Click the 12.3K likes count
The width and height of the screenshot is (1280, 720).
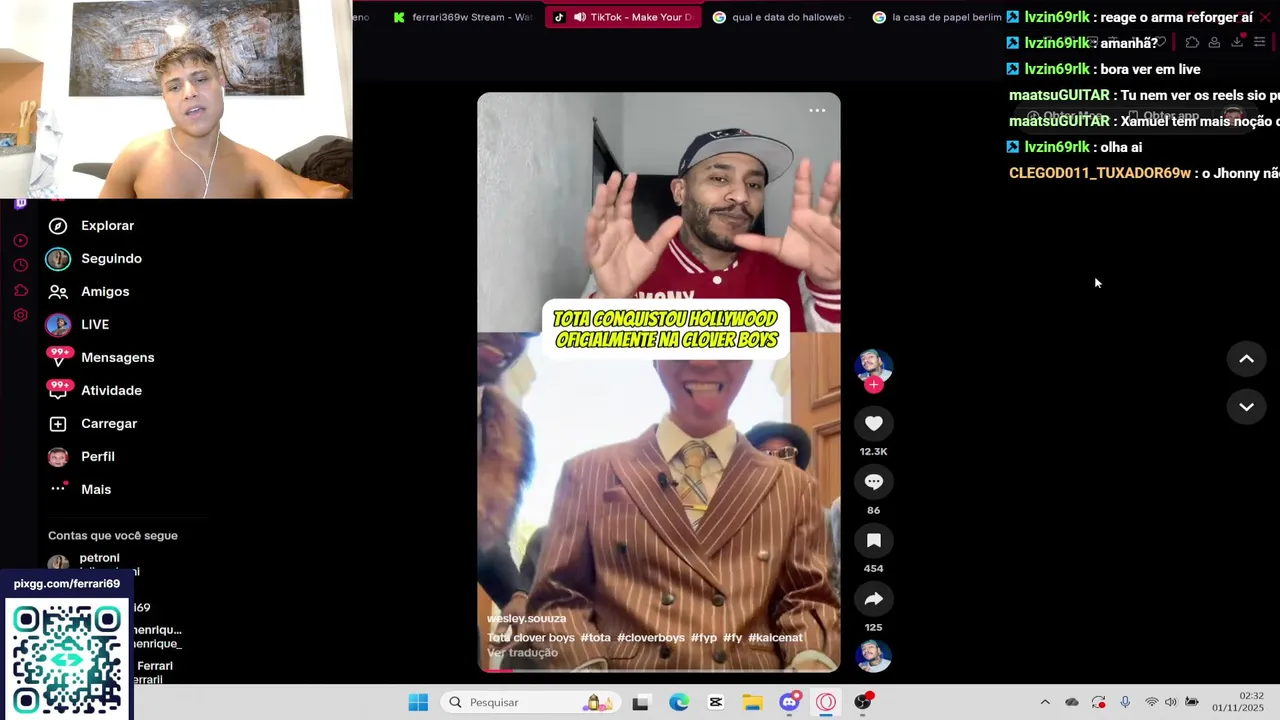[873, 452]
